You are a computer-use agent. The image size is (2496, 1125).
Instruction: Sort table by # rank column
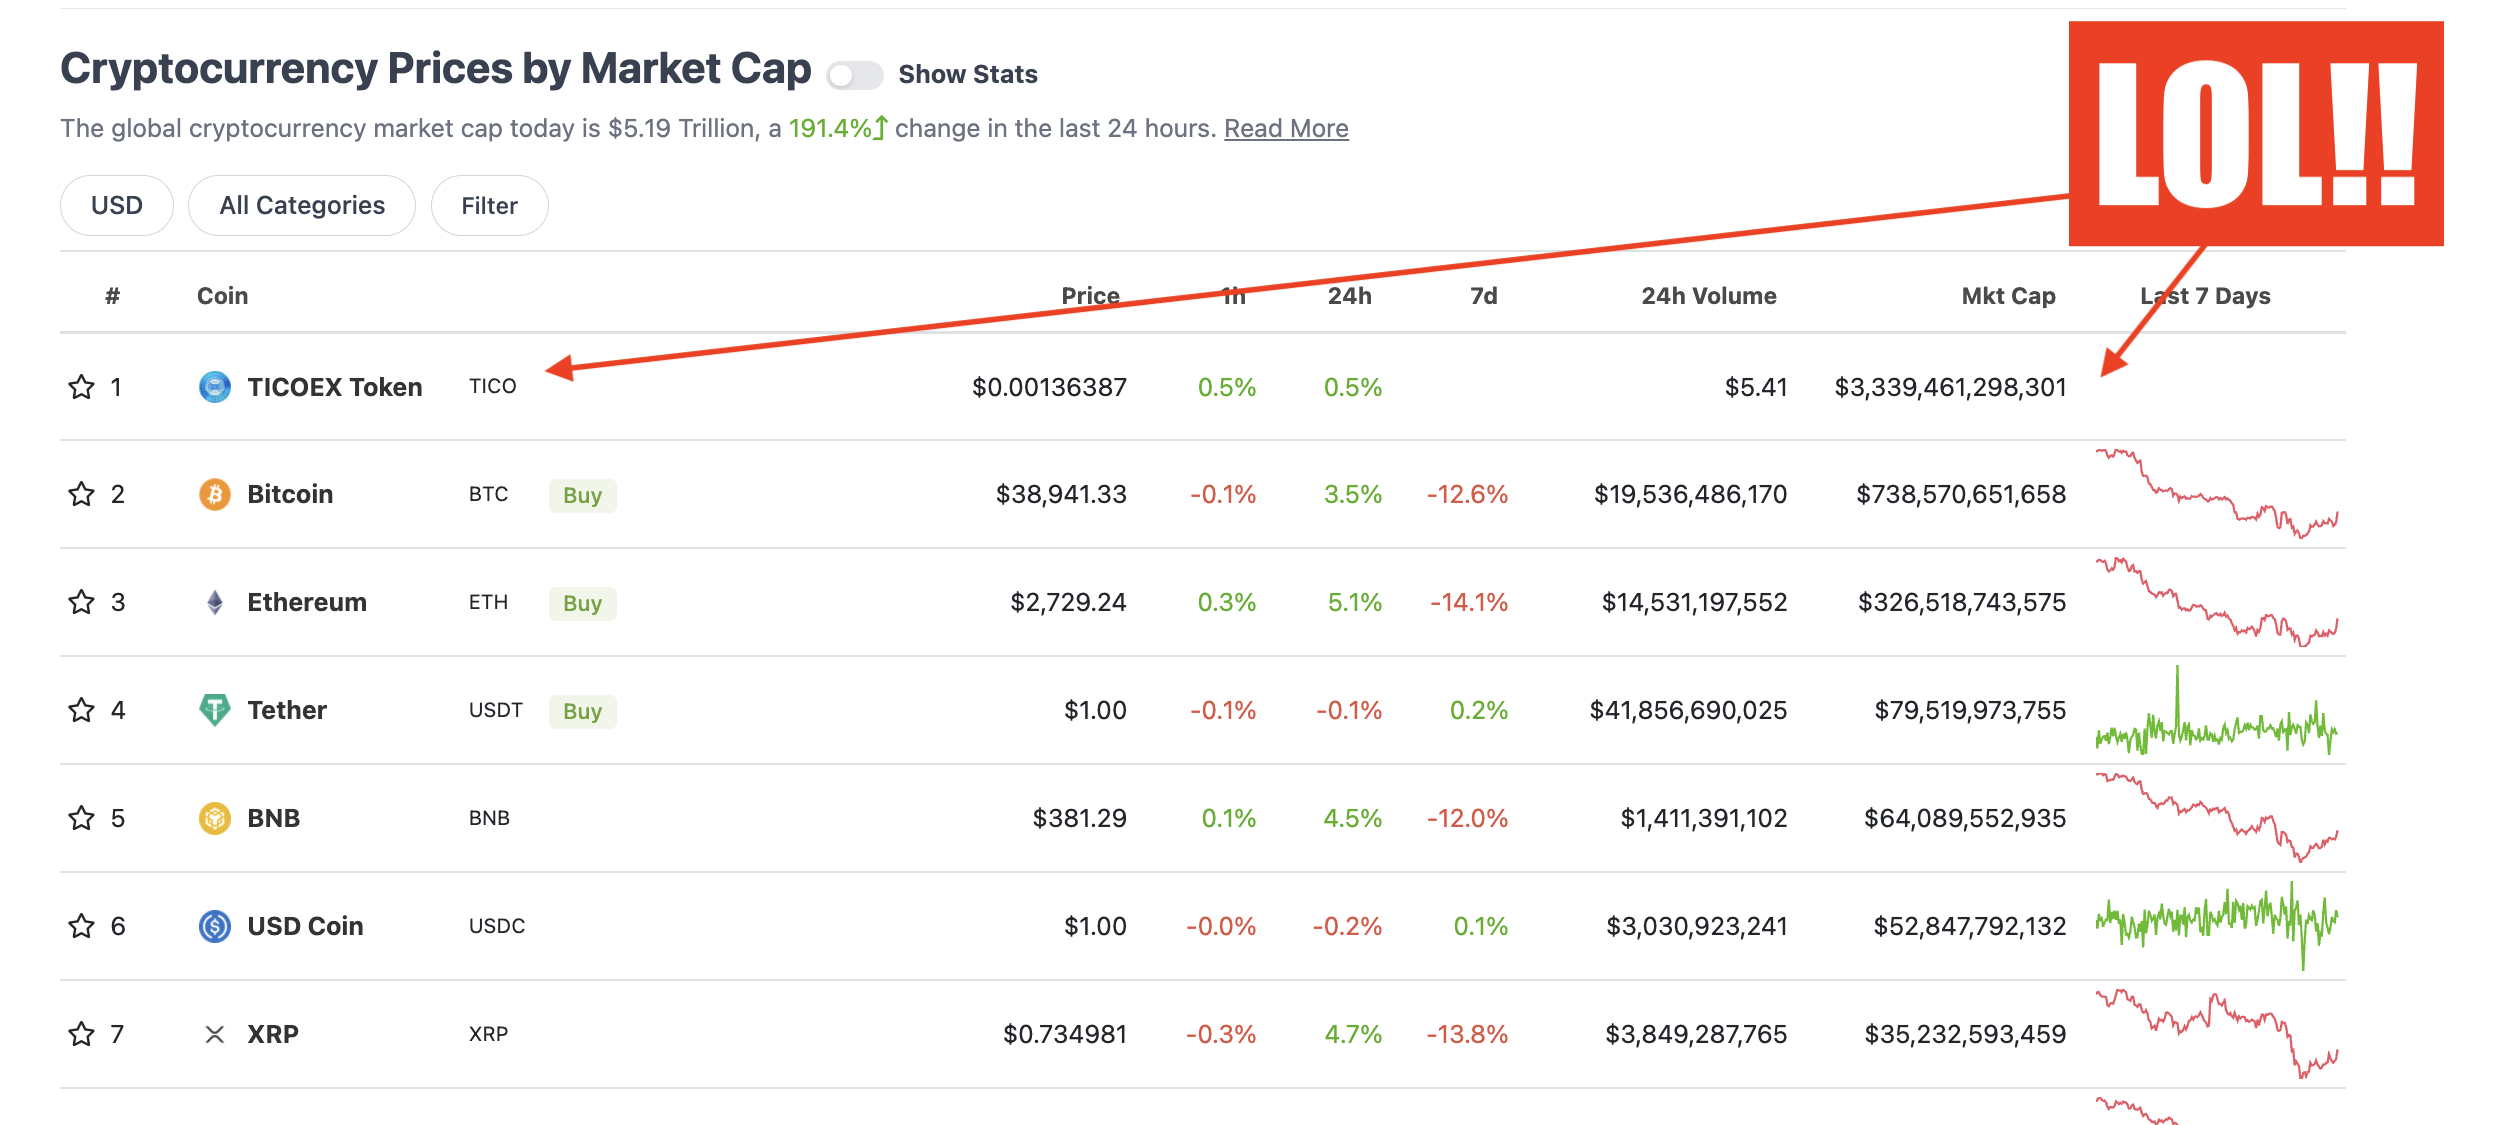click(x=112, y=296)
